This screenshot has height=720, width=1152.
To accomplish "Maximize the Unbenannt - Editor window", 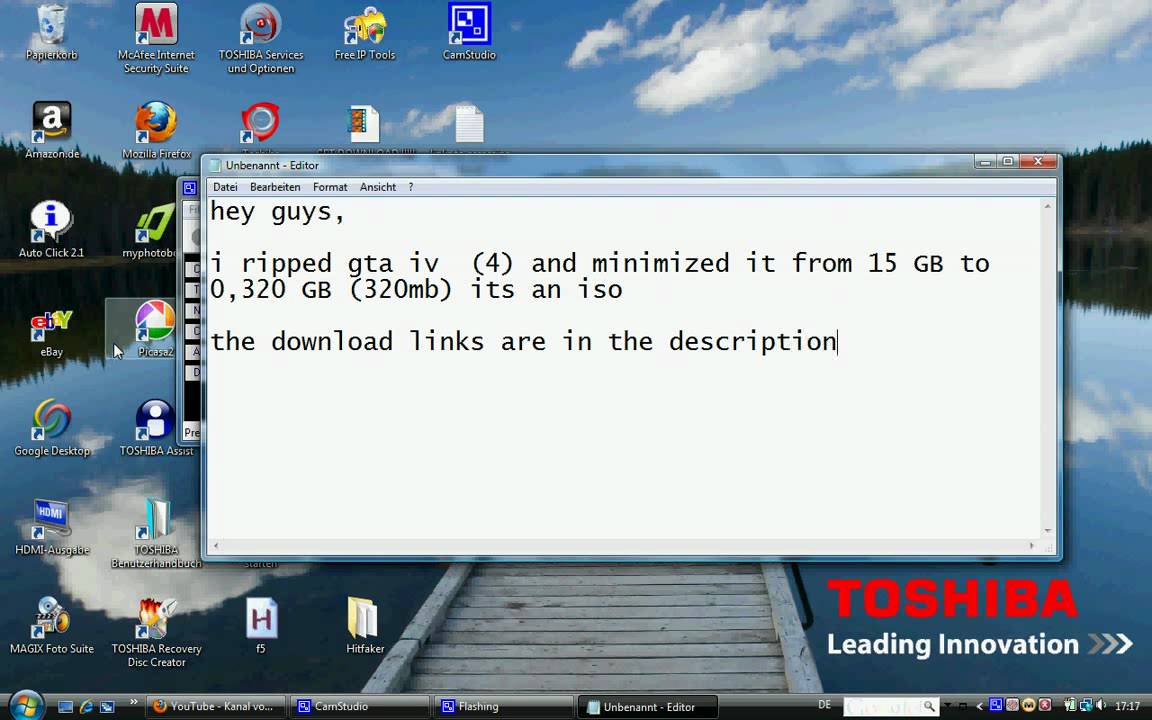I will [x=1008, y=162].
